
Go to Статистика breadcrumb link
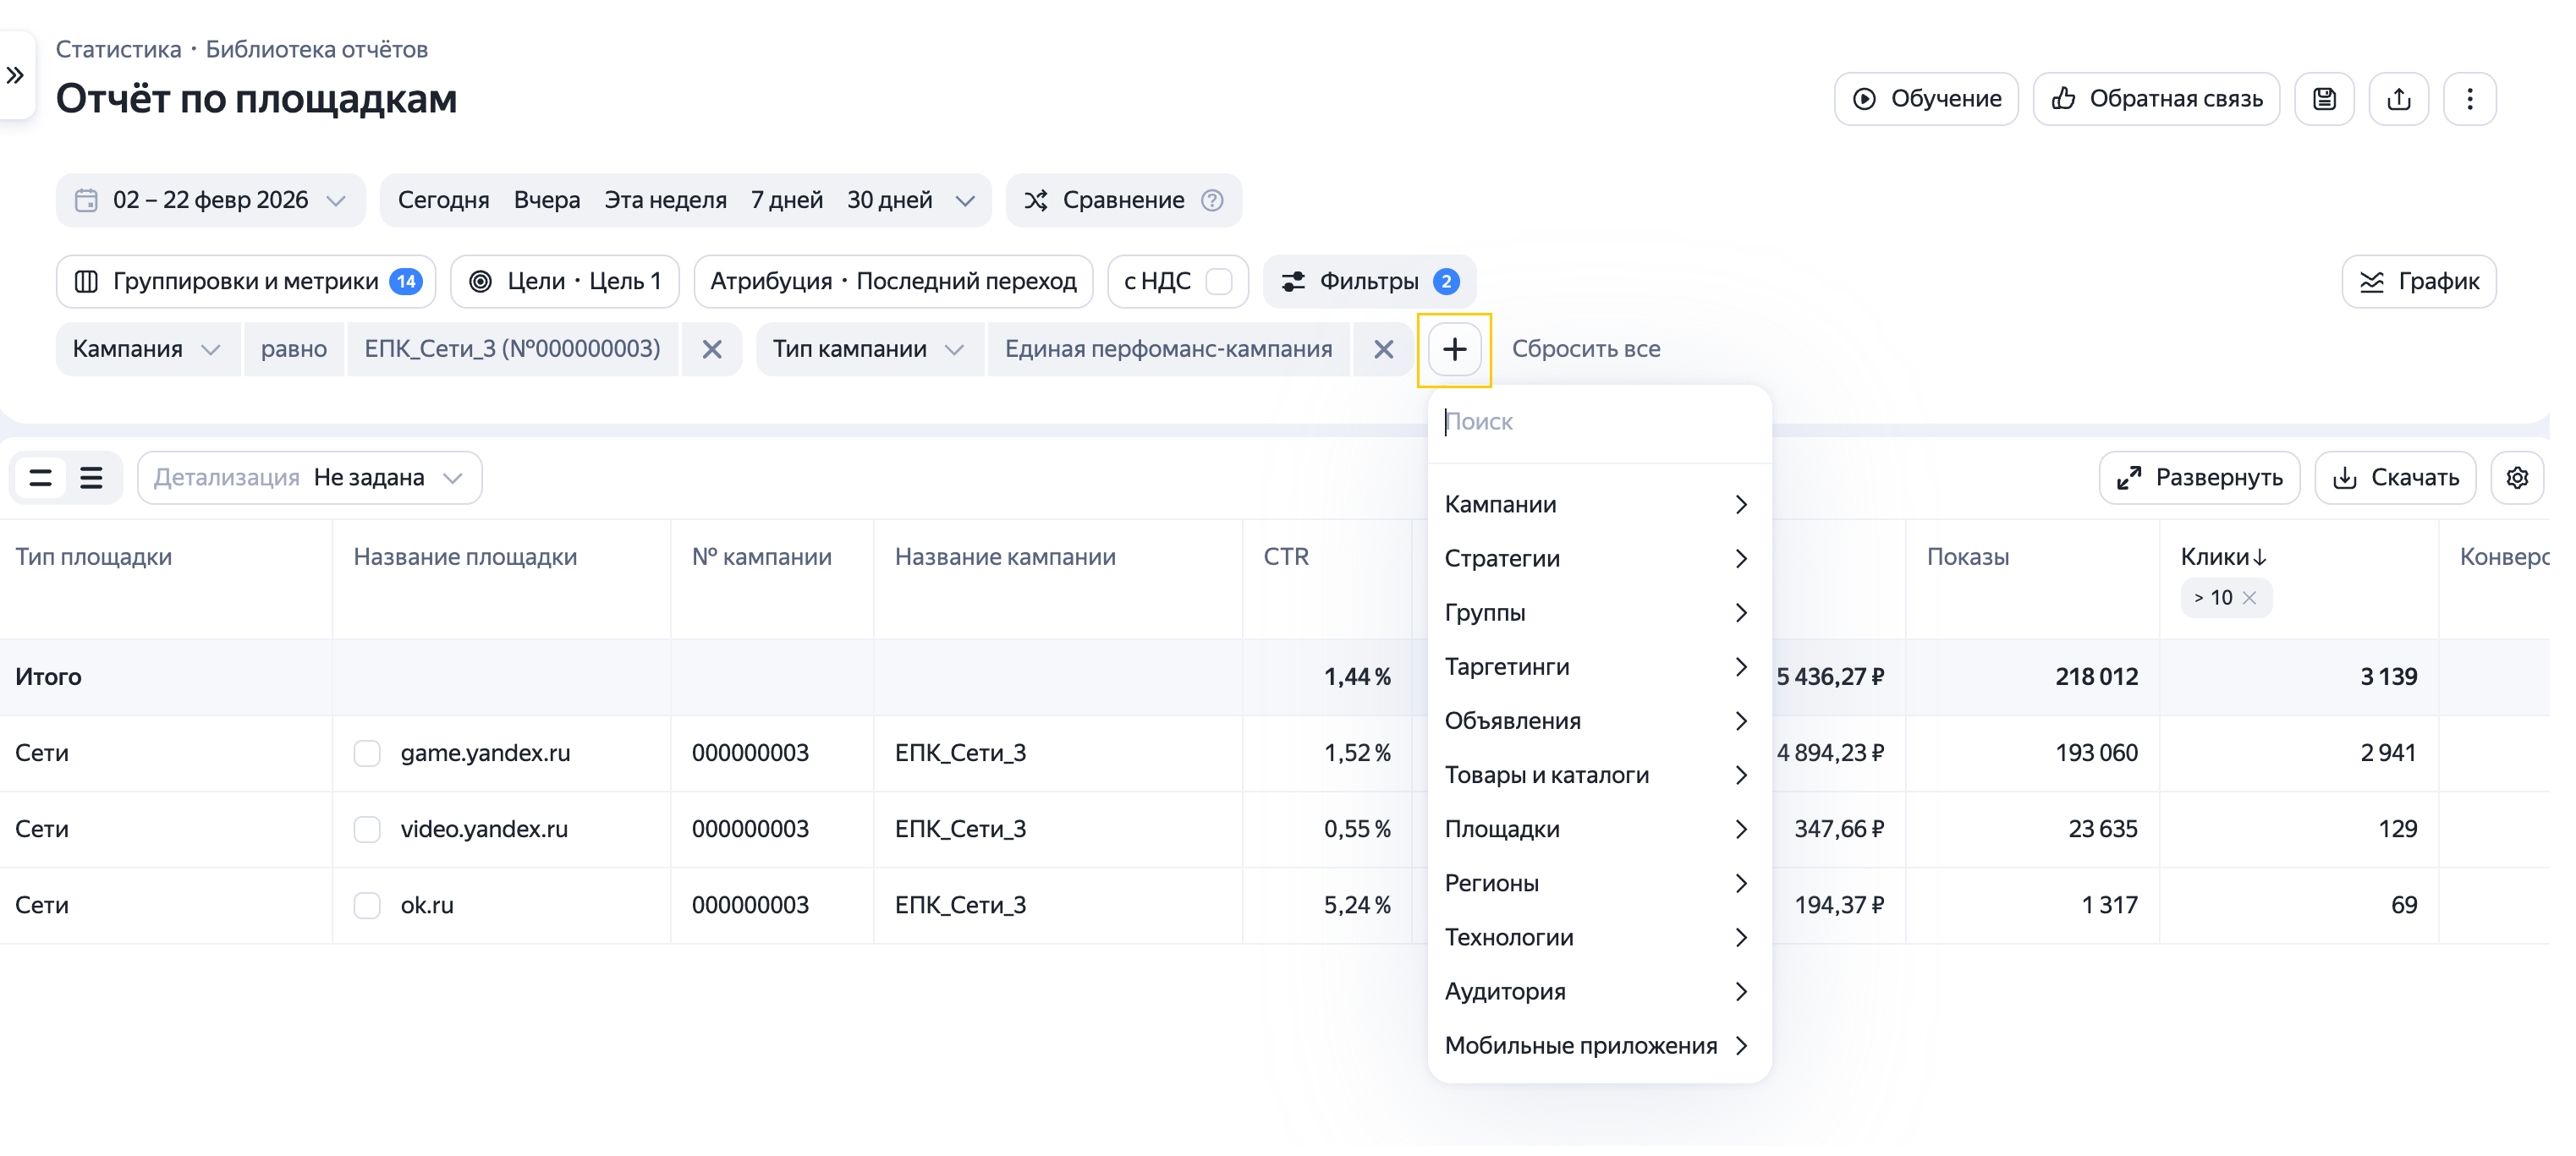[x=119, y=49]
